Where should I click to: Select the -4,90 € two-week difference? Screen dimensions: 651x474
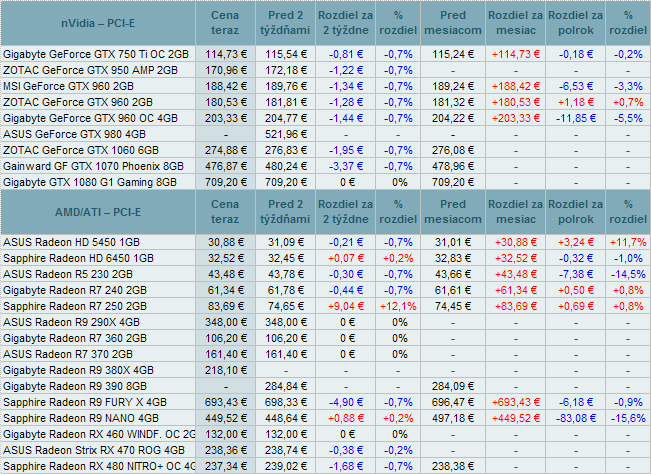click(346, 402)
